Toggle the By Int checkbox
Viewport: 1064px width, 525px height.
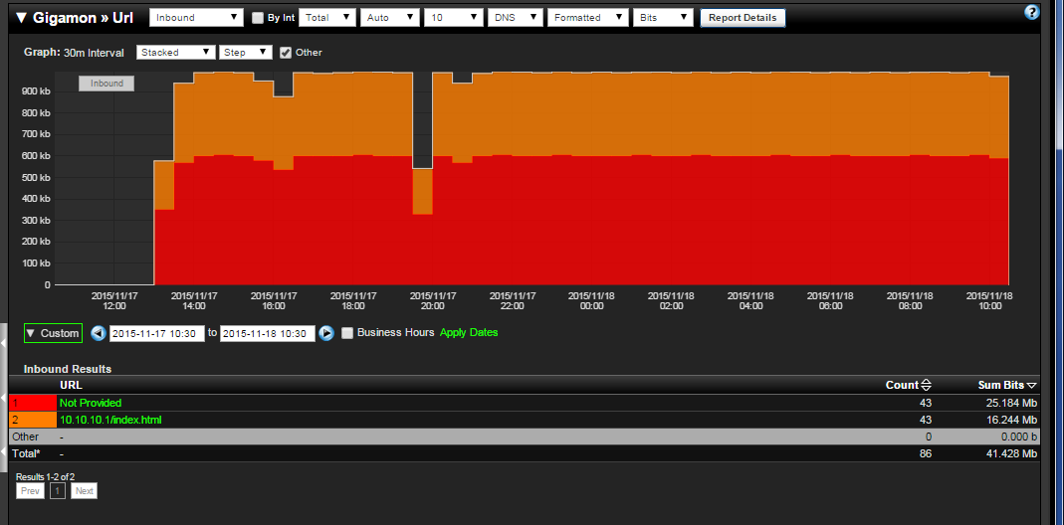pyautogui.click(x=257, y=18)
